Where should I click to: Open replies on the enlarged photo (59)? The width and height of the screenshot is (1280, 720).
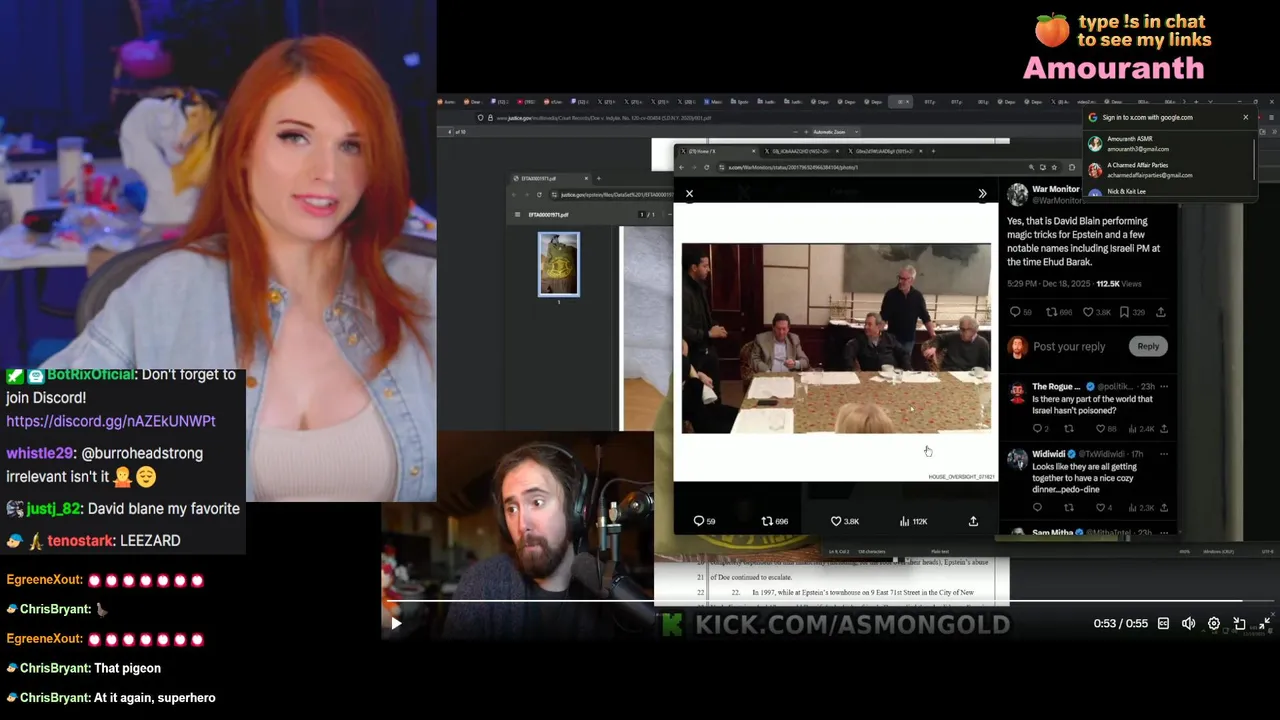tap(704, 521)
